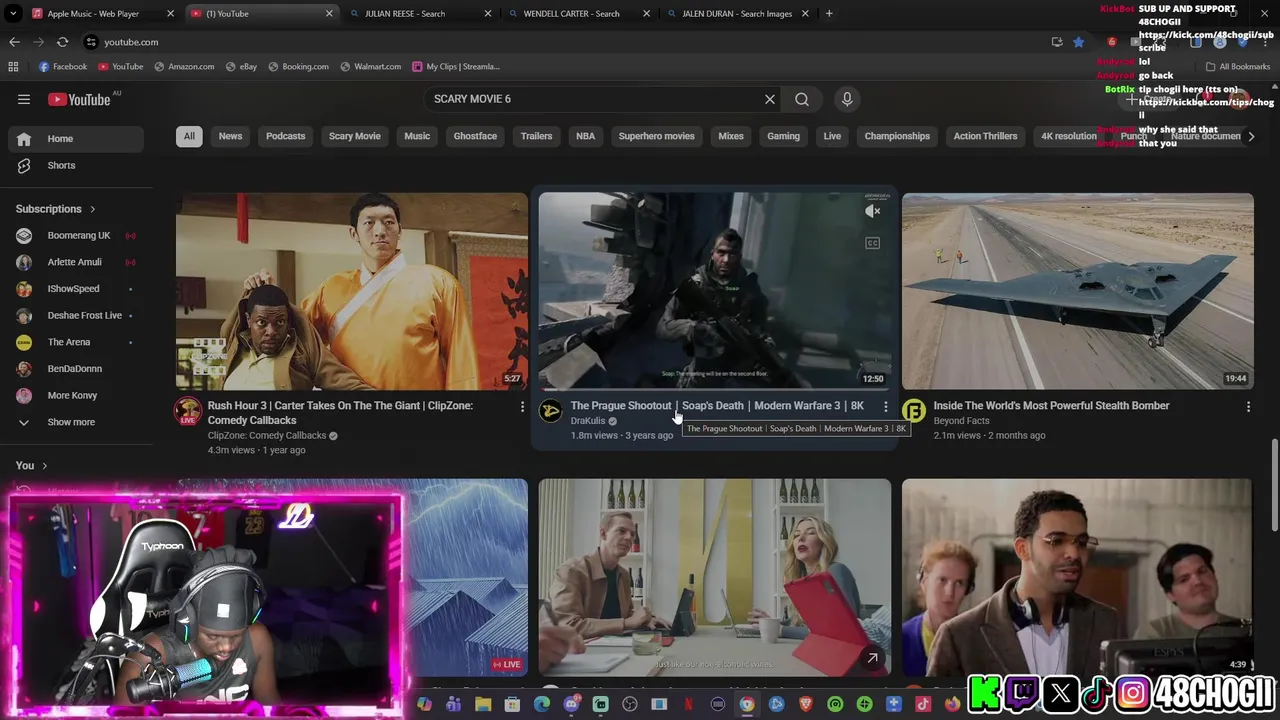View site information icon beside youtube.com
Image resolution: width=1280 pixels, height=720 pixels.
click(91, 42)
